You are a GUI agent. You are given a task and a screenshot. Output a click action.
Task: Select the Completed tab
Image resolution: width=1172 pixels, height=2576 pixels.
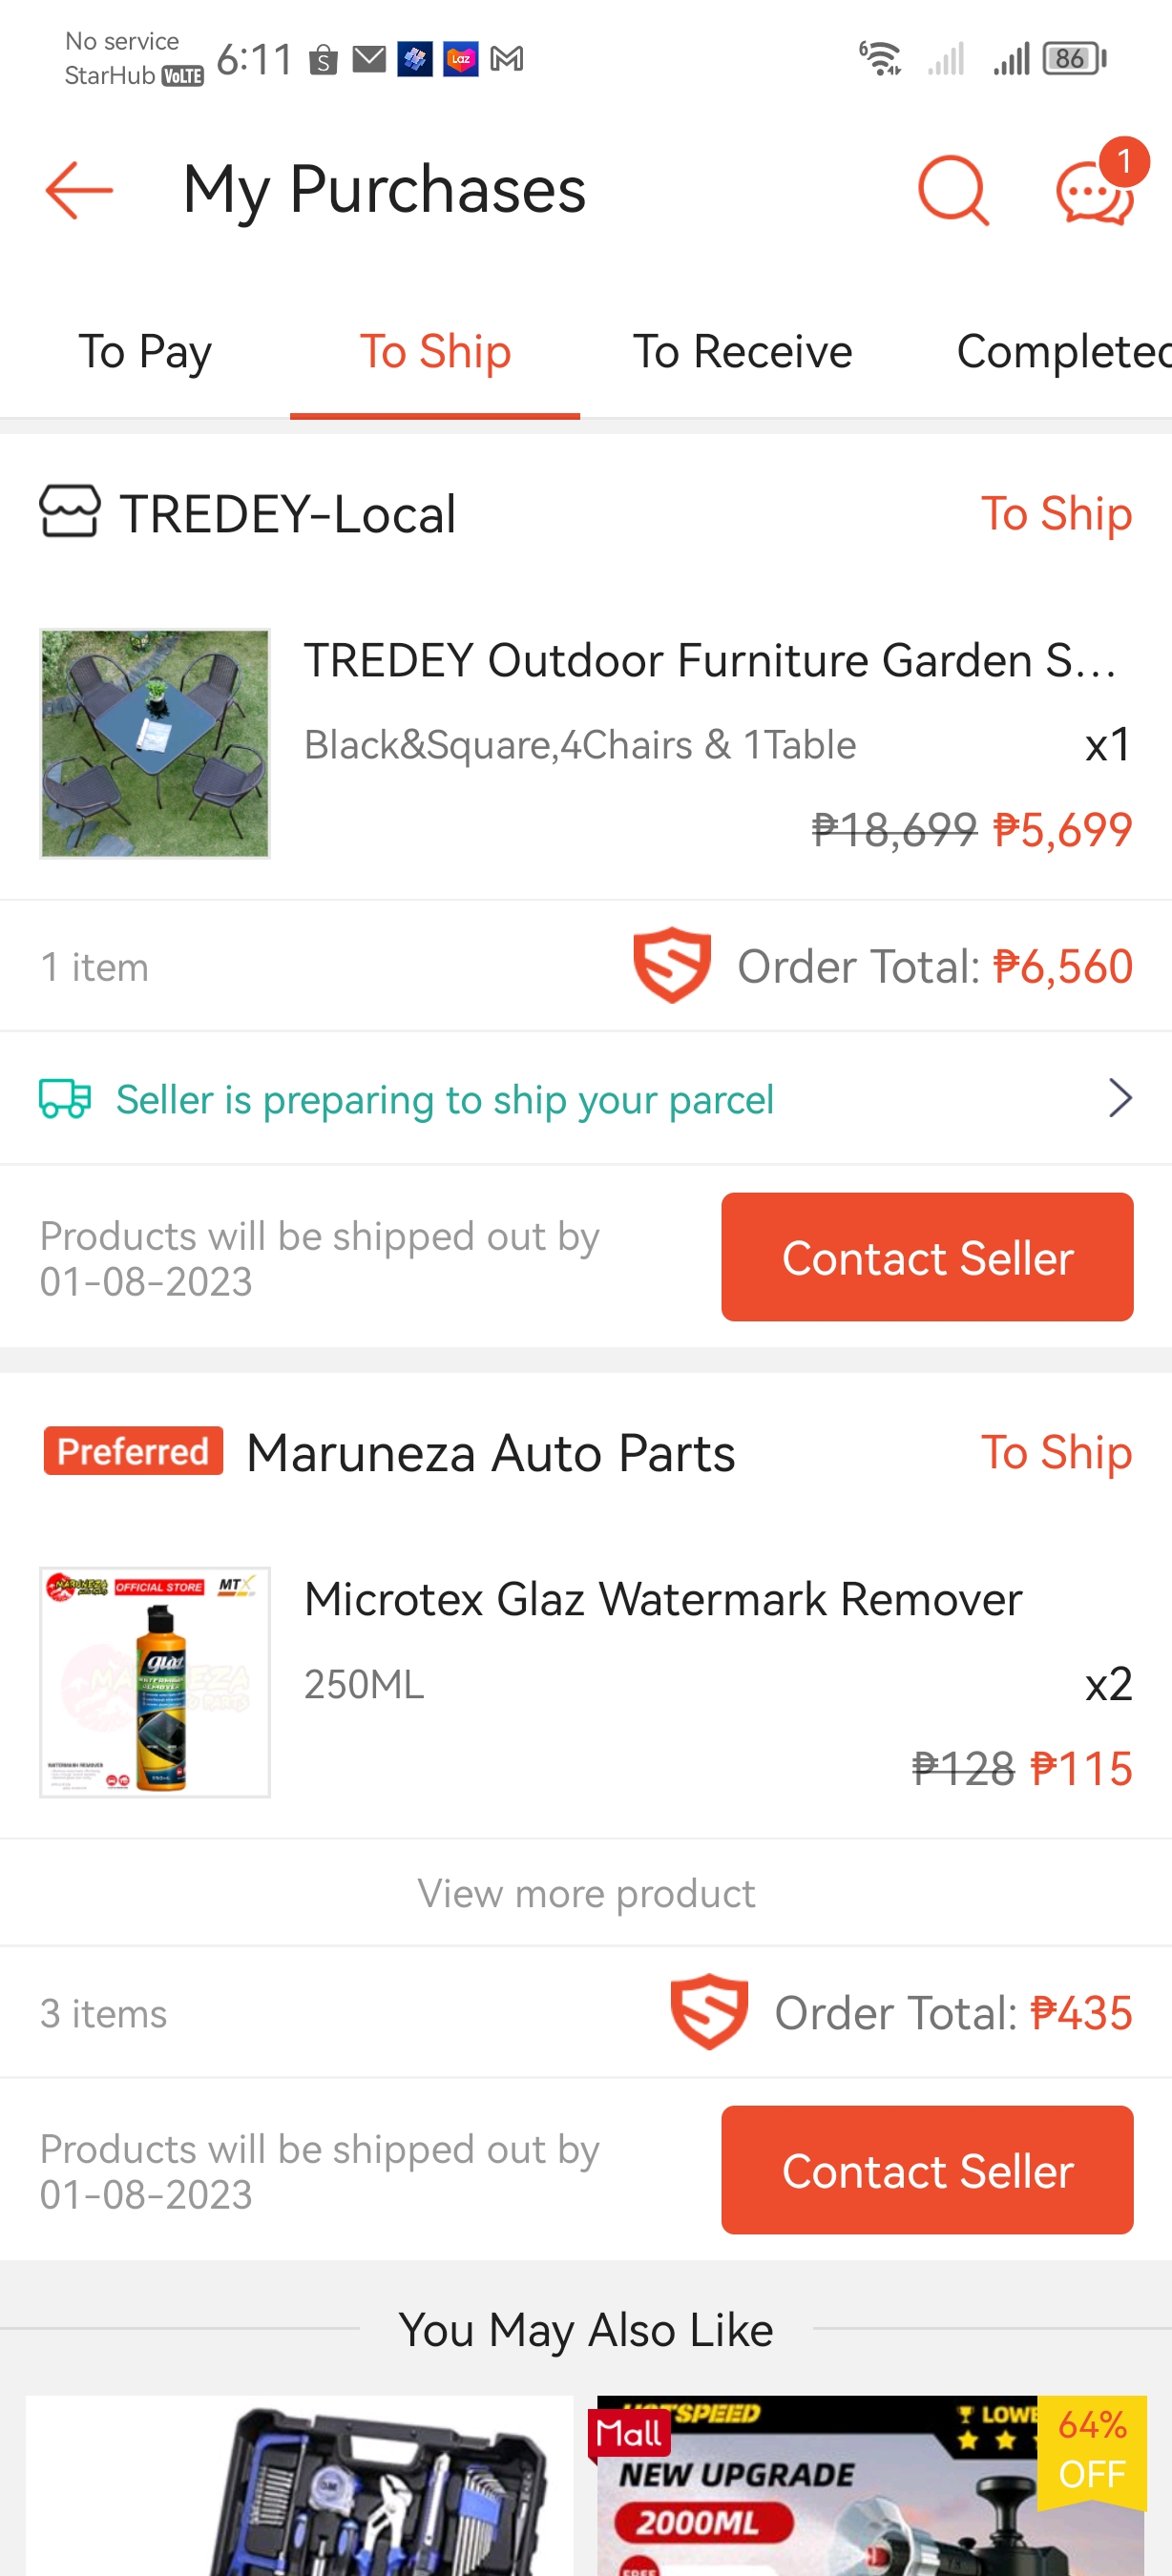(1062, 352)
